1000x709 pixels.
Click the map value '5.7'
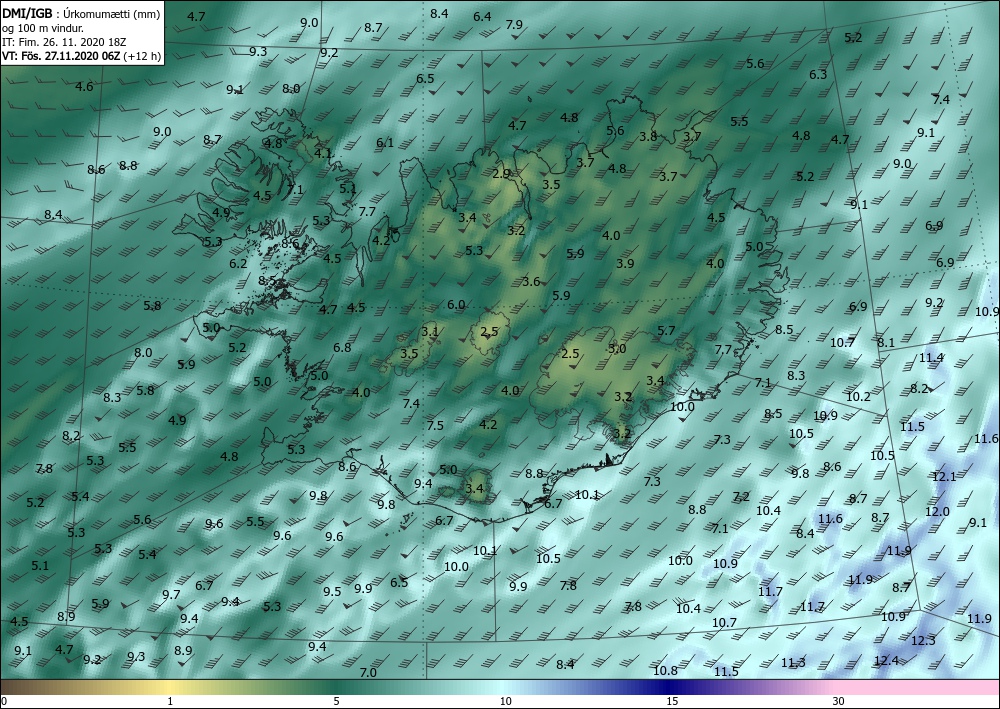pos(666,330)
